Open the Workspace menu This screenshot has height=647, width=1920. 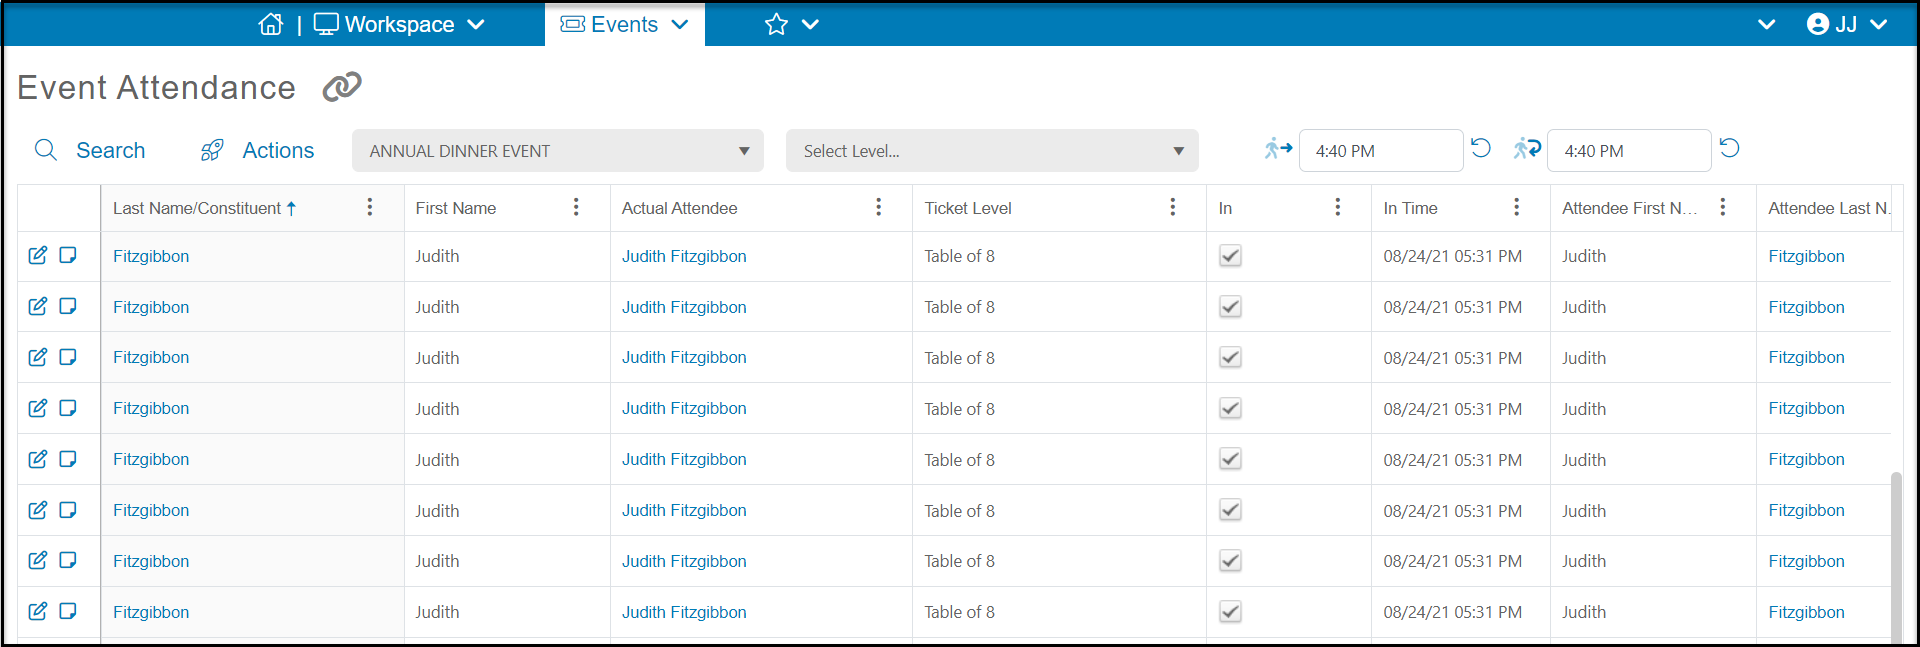[399, 24]
